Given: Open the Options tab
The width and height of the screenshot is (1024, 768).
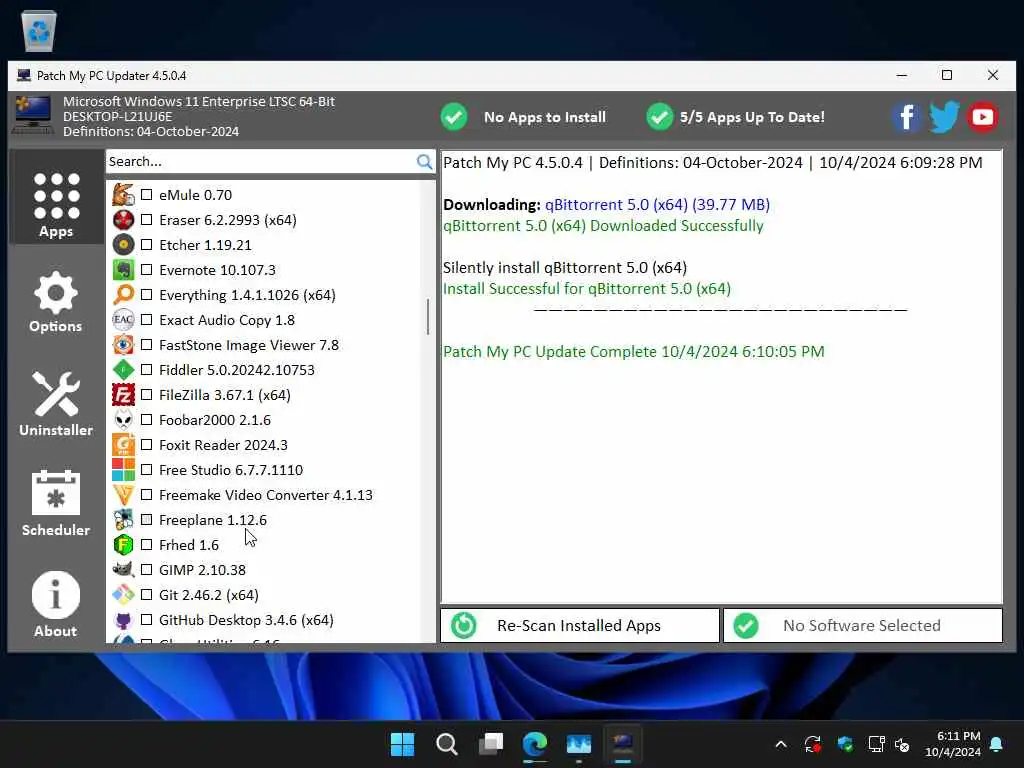Looking at the screenshot, I should pyautogui.click(x=56, y=302).
